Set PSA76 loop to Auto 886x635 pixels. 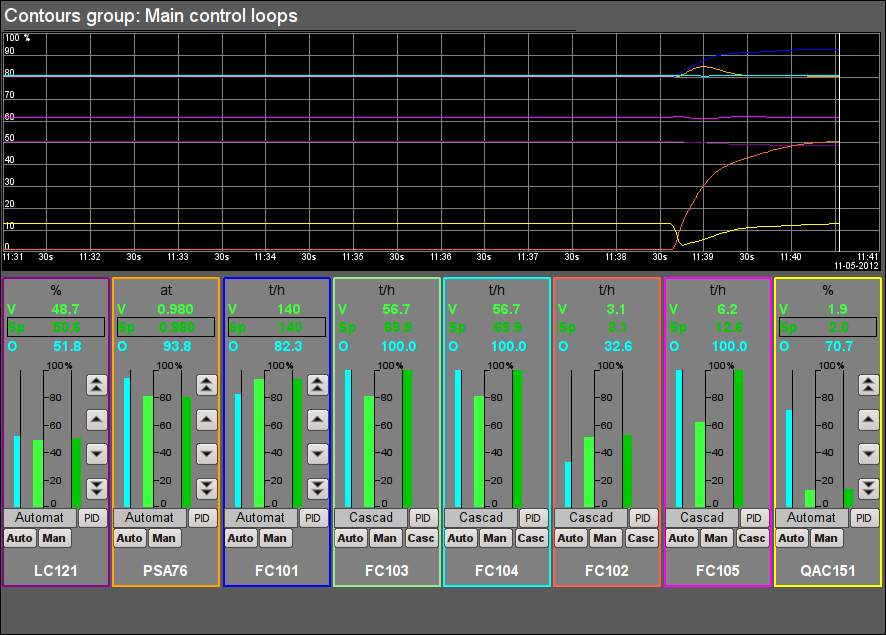(130, 538)
